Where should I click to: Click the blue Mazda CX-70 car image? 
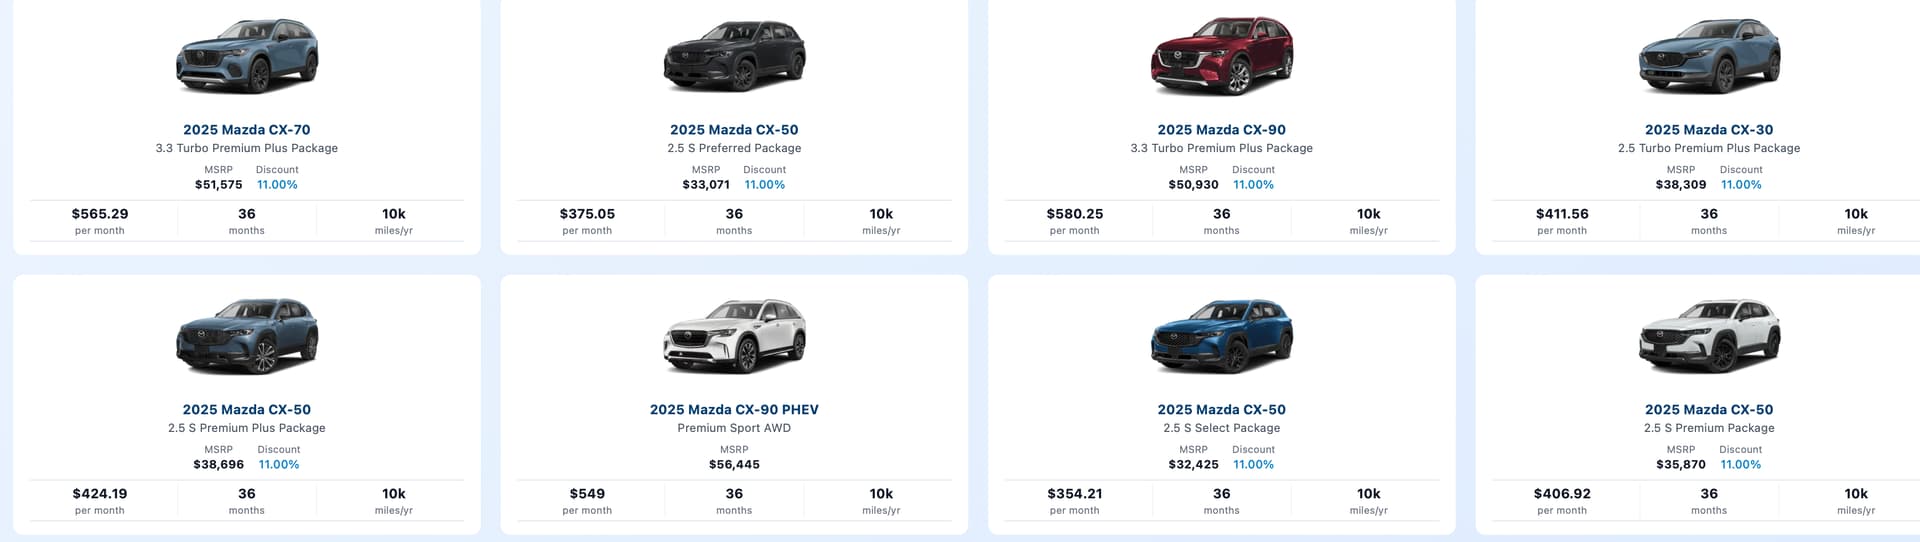pyautogui.click(x=247, y=57)
